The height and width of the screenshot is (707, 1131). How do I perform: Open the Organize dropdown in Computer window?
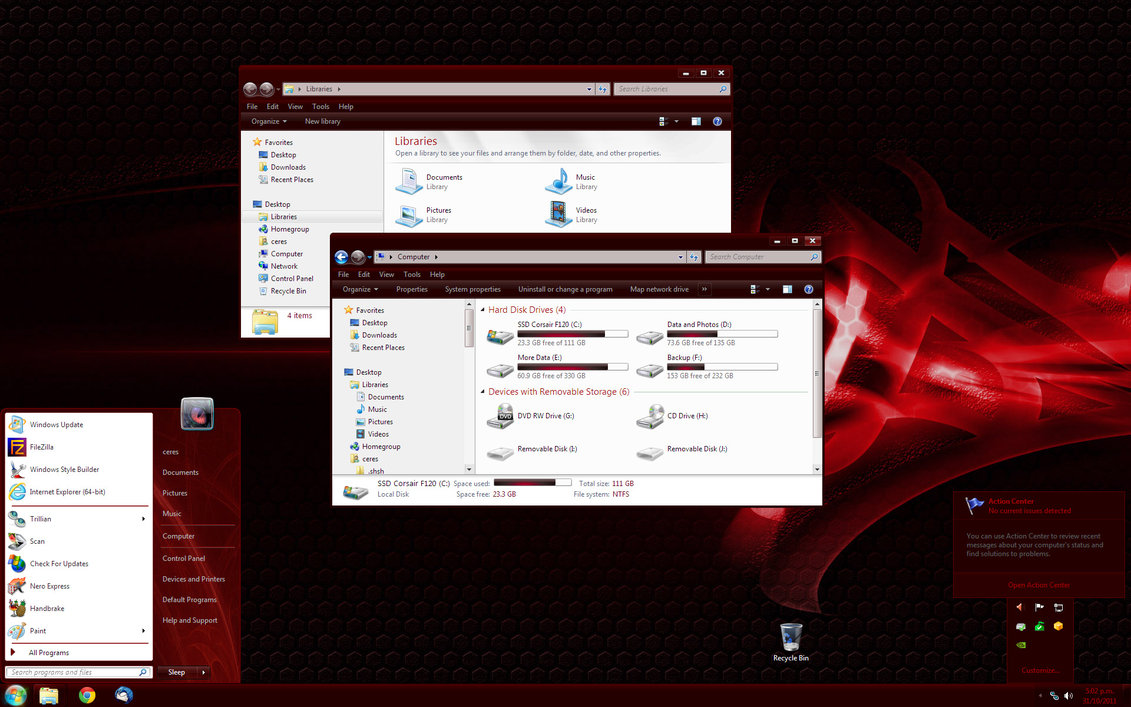pyautogui.click(x=360, y=289)
